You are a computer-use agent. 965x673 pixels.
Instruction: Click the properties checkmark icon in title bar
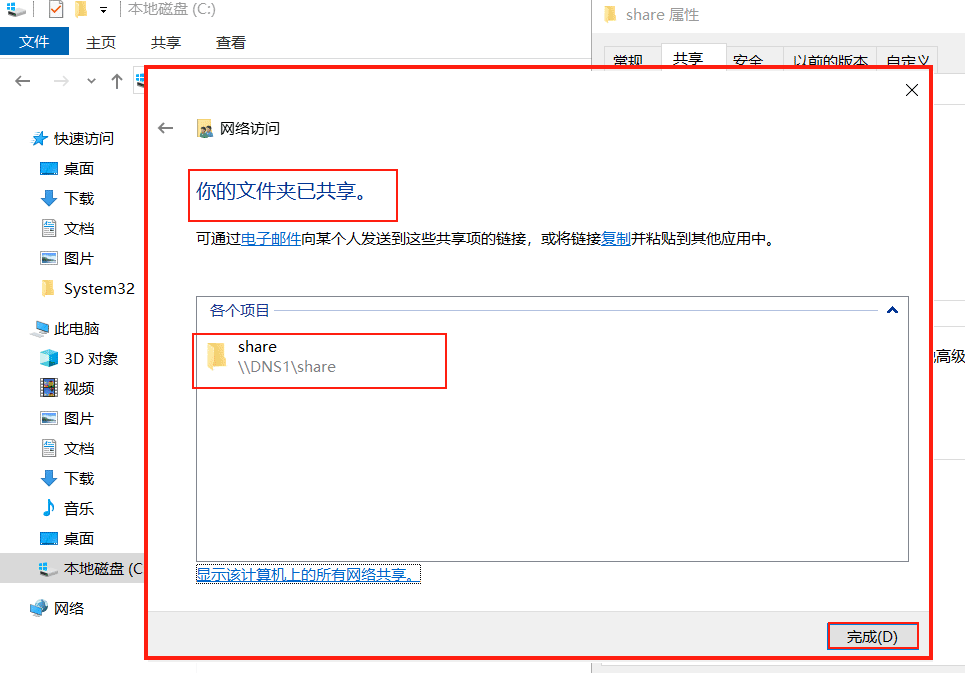coord(56,9)
